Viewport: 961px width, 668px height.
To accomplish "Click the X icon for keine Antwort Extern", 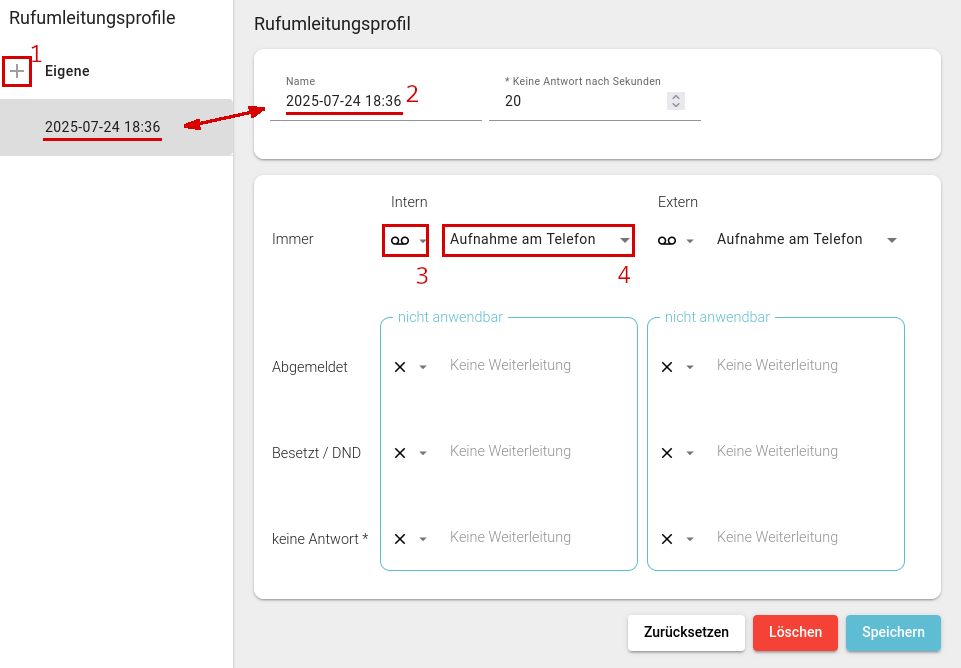I will pyautogui.click(x=667, y=539).
